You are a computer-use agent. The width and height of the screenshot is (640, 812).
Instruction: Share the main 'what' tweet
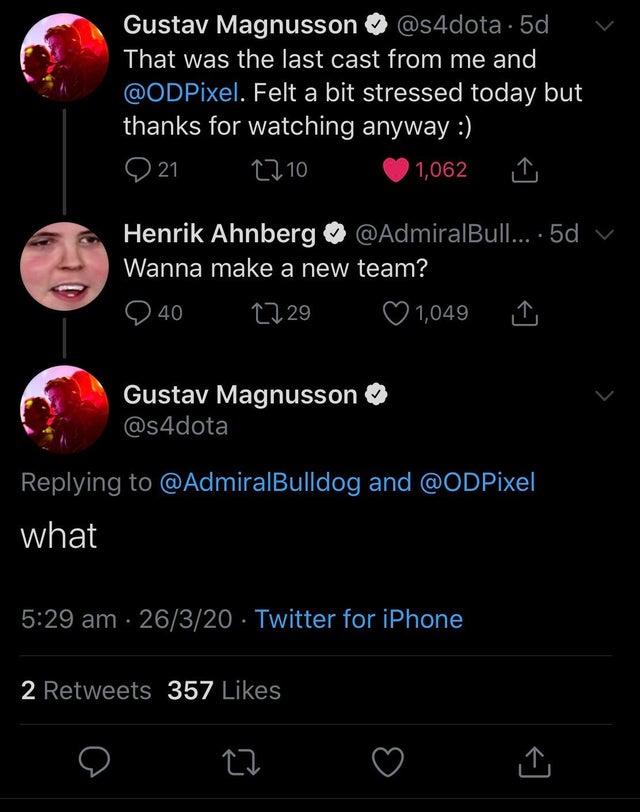click(531, 765)
